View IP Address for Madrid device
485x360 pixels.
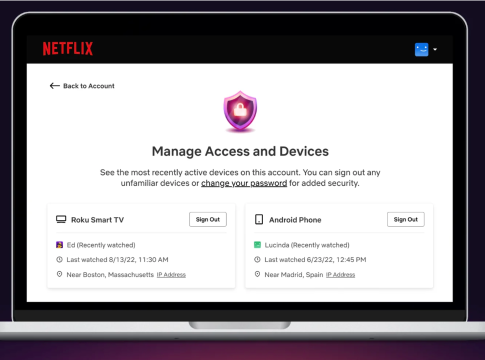click(x=340, y=275)
